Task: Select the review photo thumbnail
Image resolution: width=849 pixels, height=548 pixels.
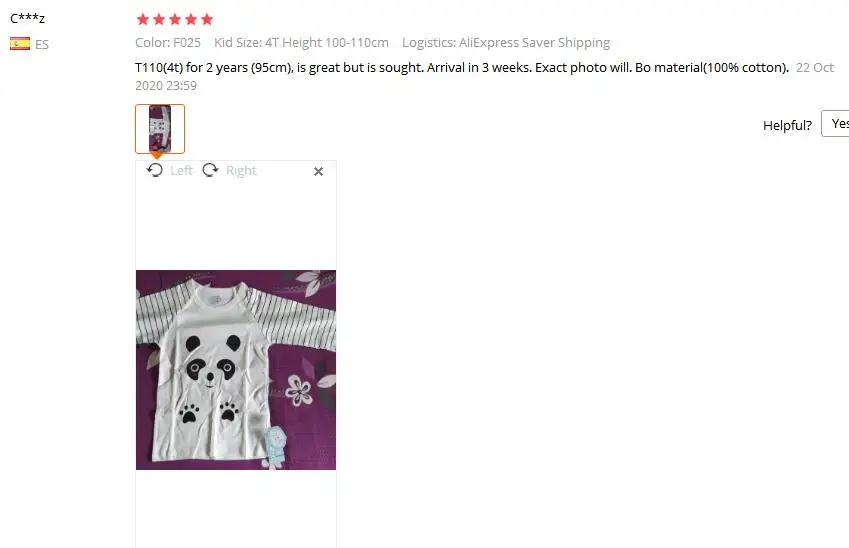Action: [160, 129]
